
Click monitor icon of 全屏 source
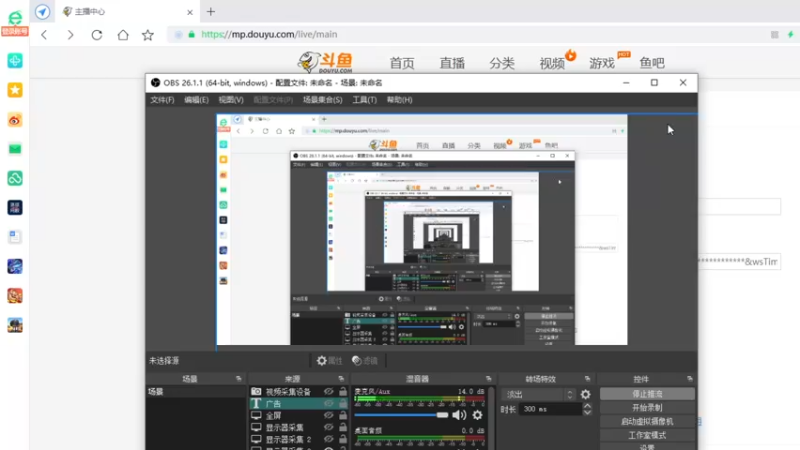pos(256,415)
